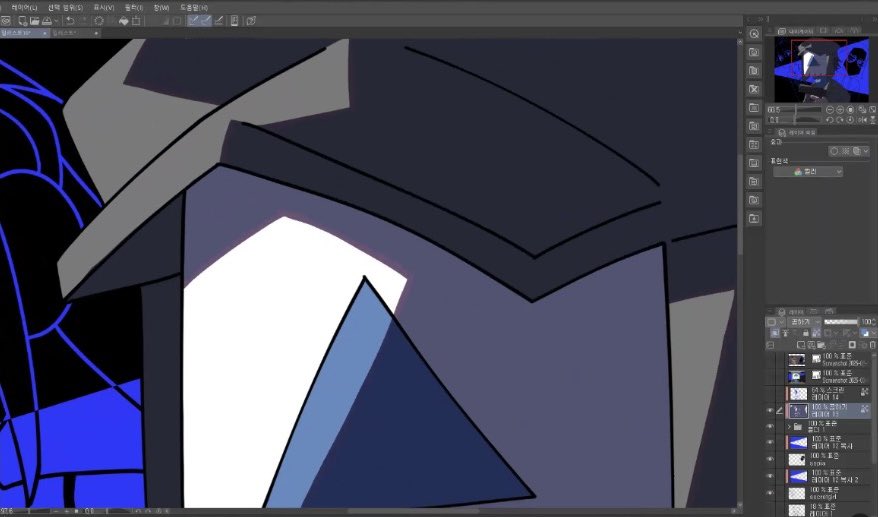Click Flip horizontal icon in Navigator

coord(862,120)
